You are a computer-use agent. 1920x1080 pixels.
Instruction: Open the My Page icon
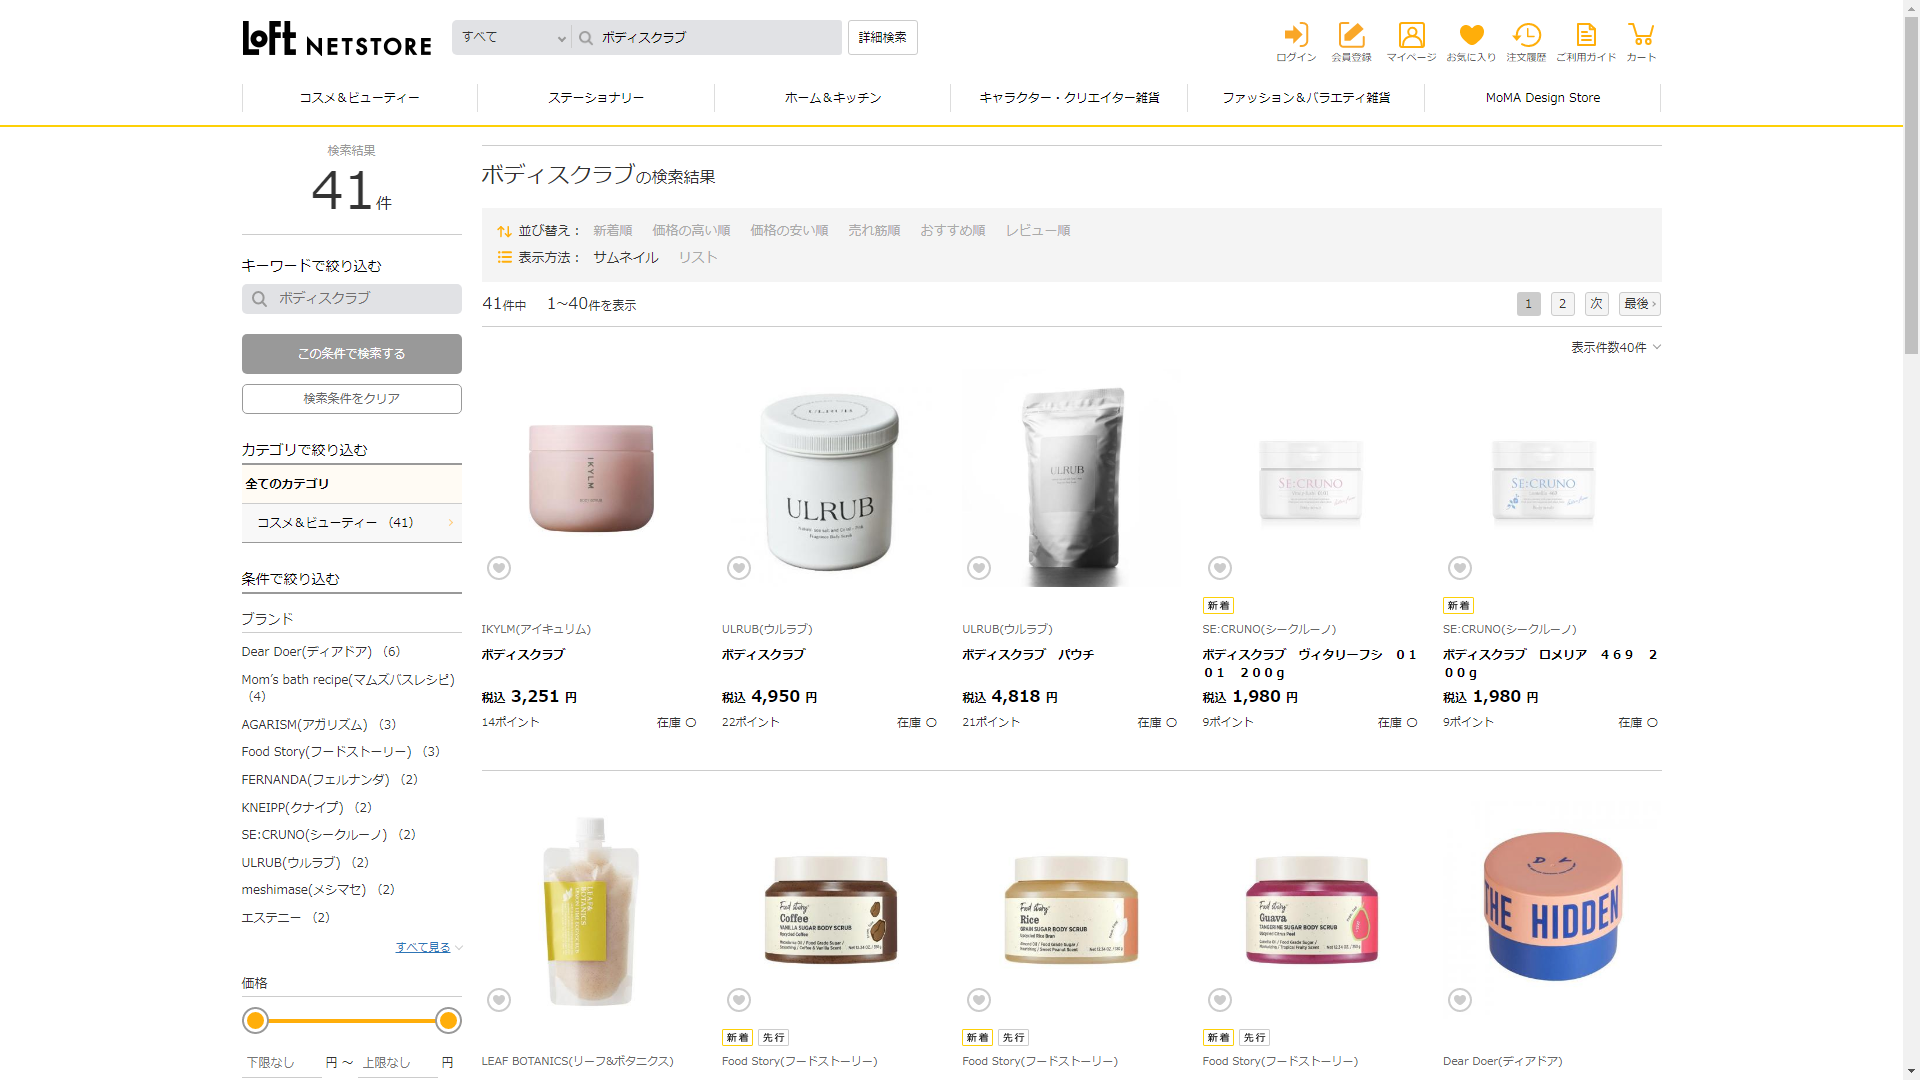point(1411,42)
